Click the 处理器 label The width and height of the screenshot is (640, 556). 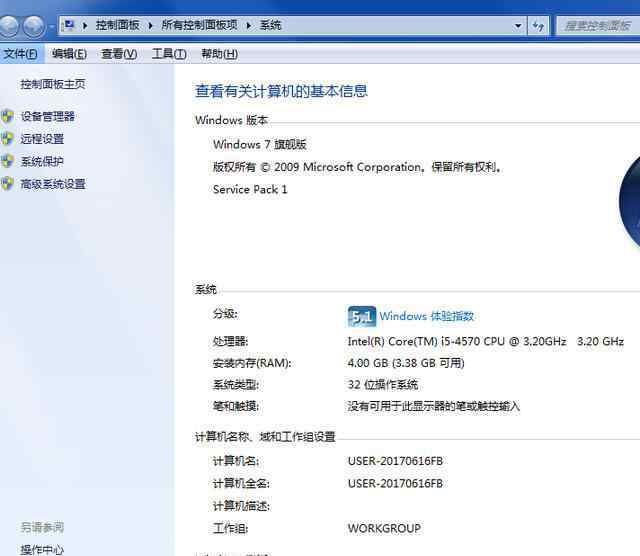click(x=230, y=341)
